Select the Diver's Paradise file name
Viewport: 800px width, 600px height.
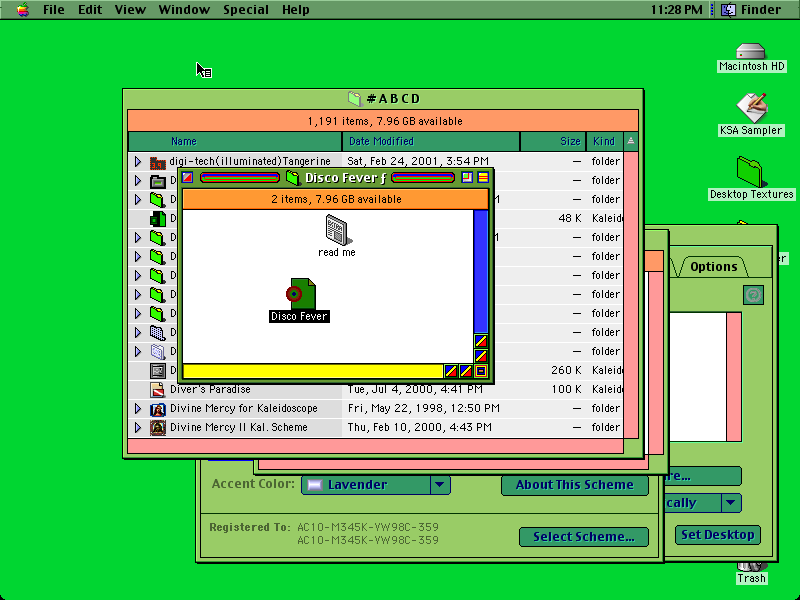(x=210, y=389)
